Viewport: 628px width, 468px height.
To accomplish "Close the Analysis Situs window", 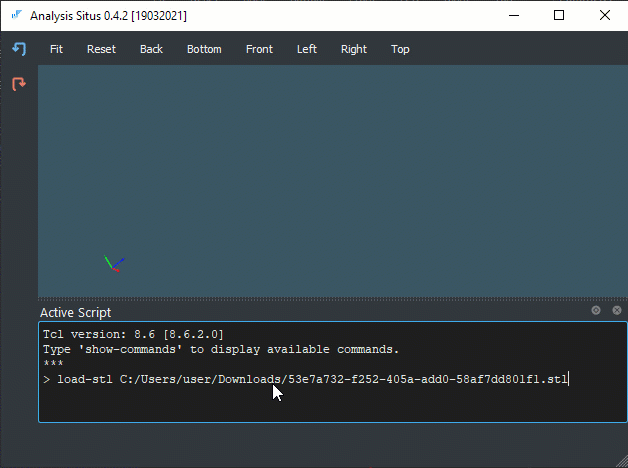I will pos(605,16).
